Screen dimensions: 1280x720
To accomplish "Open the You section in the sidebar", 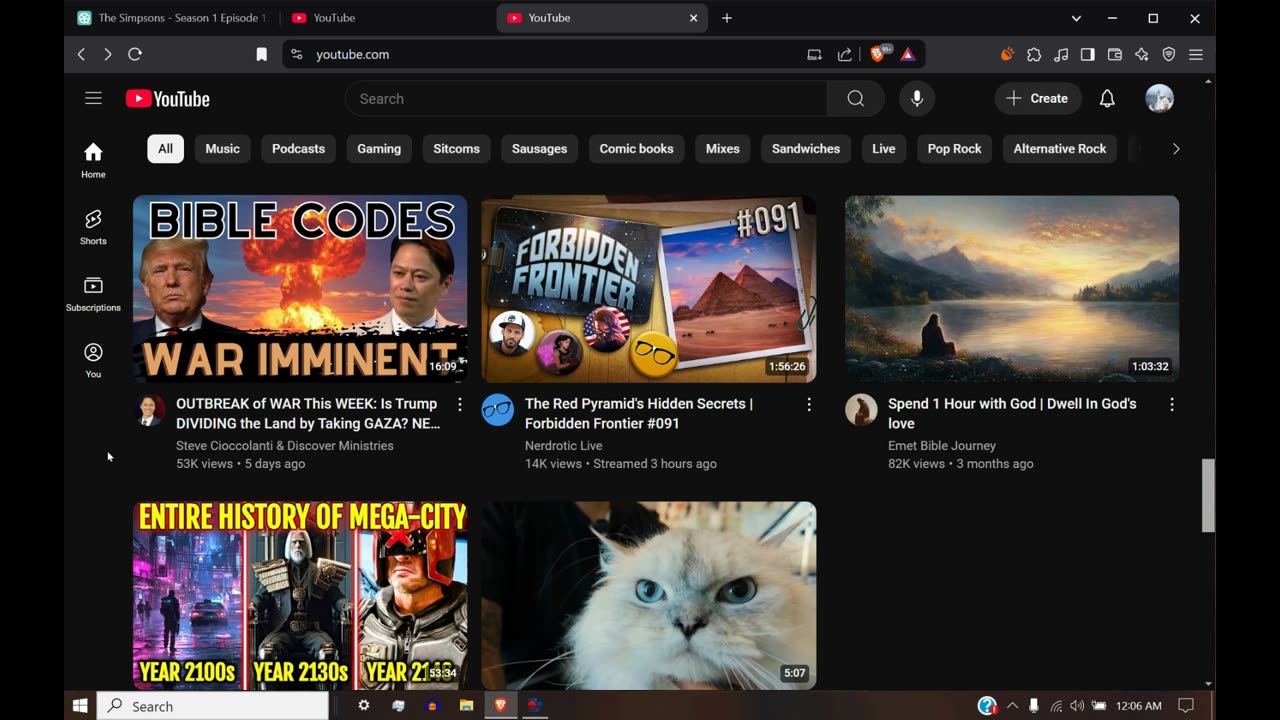I will pos(93,360).
